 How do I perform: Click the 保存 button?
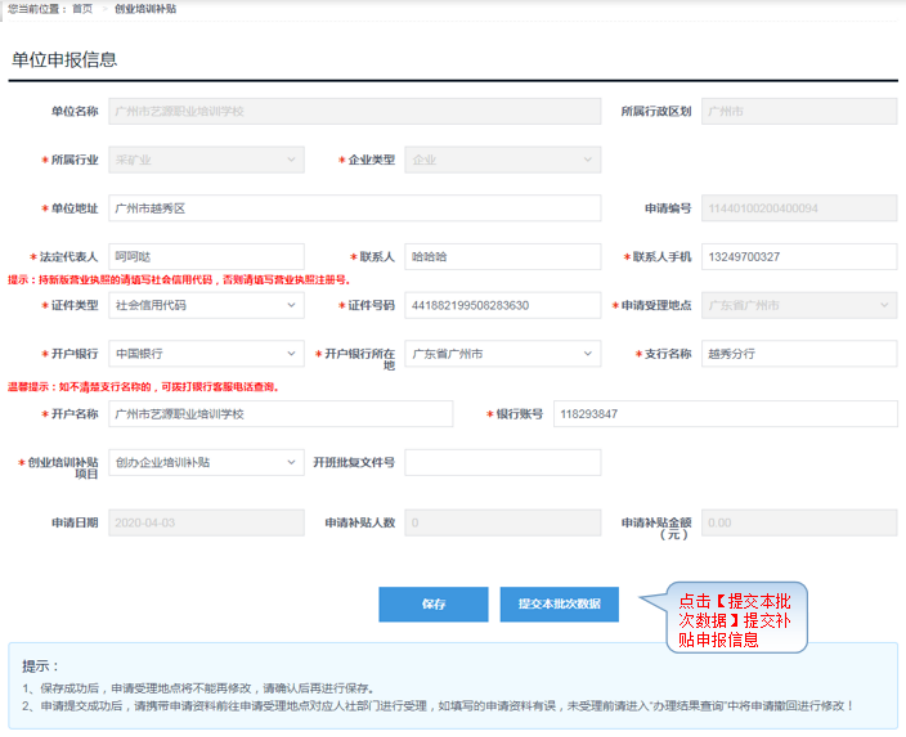pos(433,604)
